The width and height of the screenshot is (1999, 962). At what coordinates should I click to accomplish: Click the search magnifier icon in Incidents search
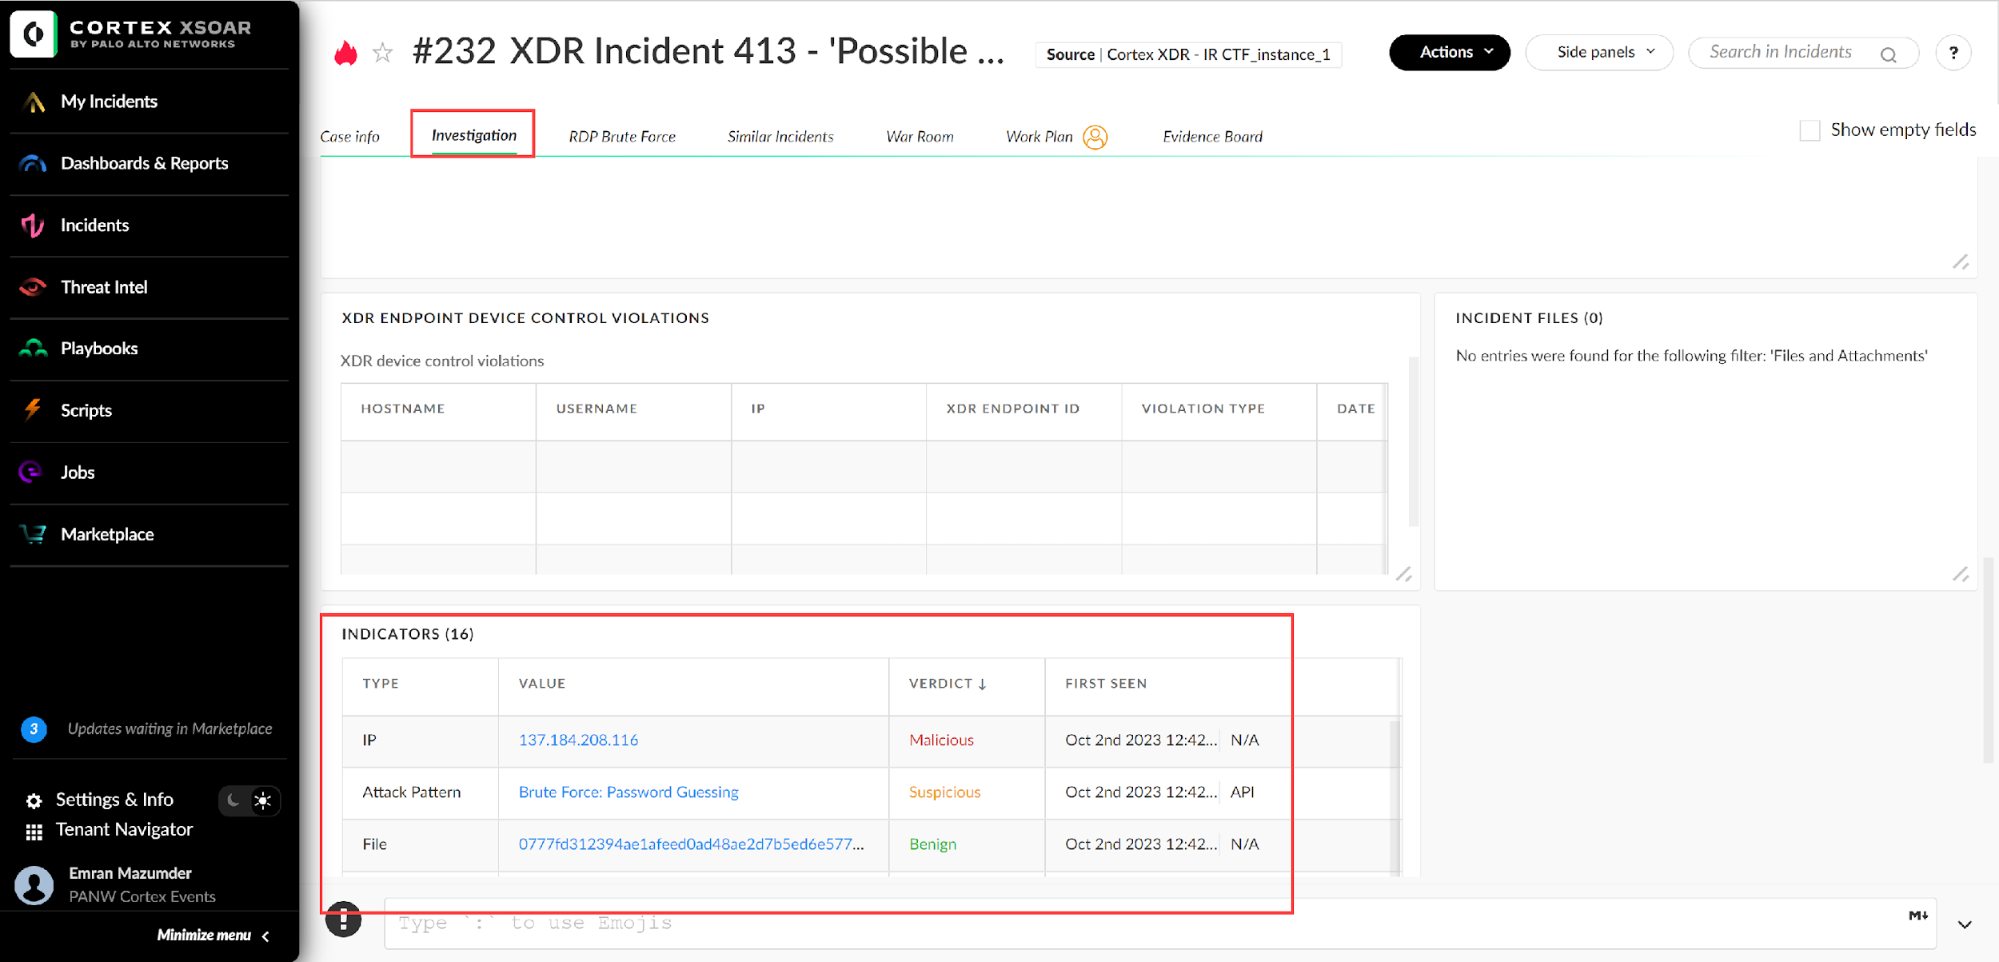coord(1888,55)
